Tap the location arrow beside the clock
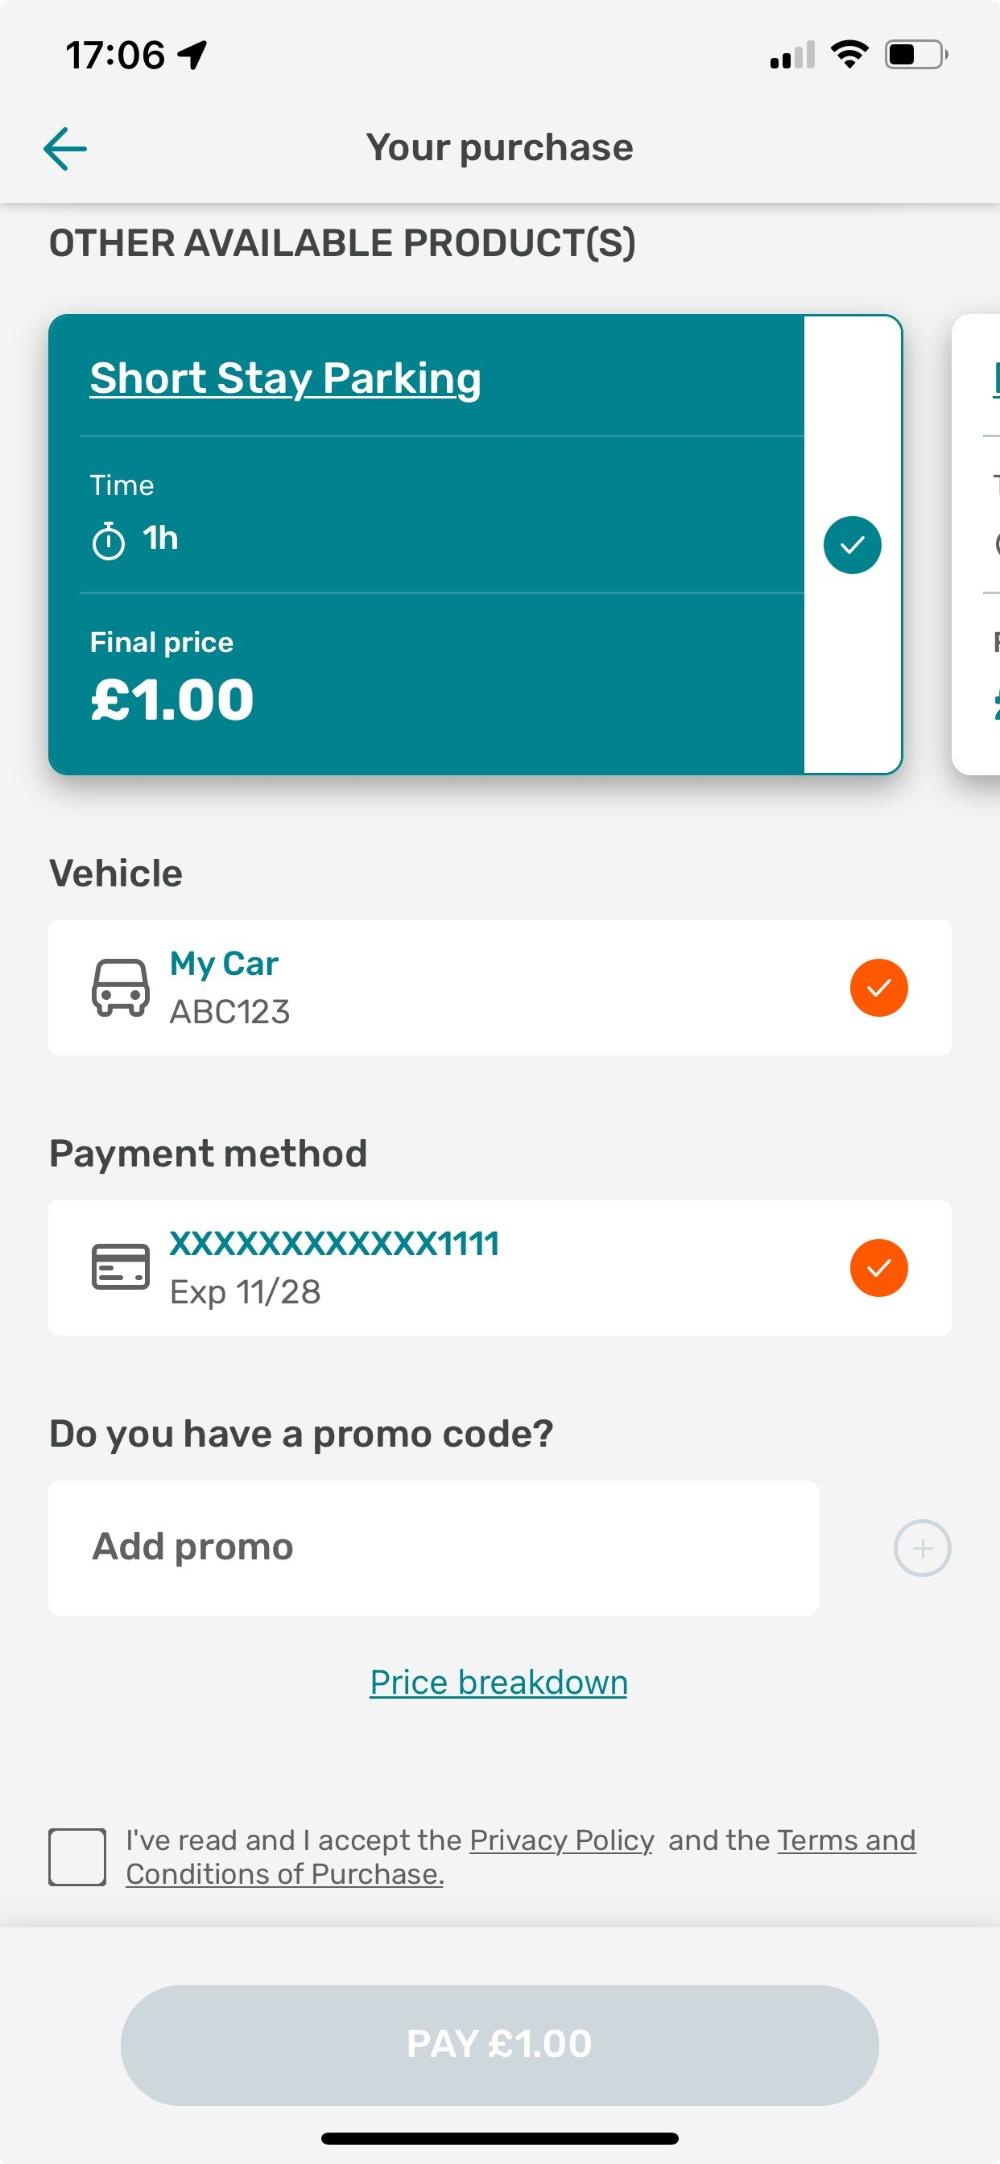This screenshot has width=1000, height=2164. (x=192, y=55)
